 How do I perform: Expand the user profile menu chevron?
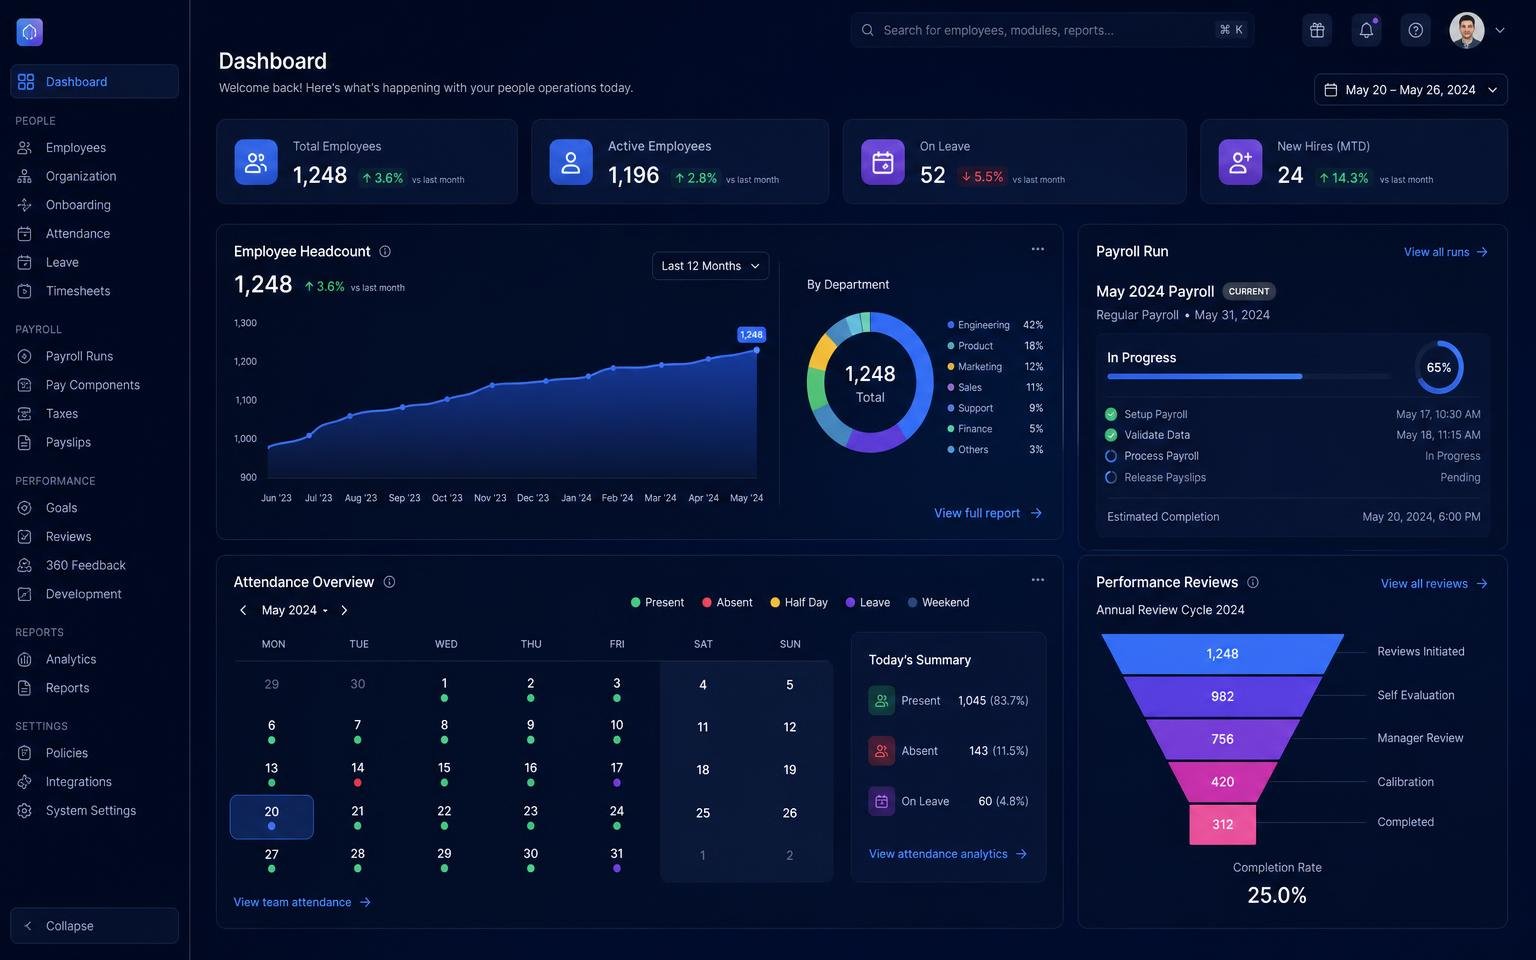[1500, 30]
